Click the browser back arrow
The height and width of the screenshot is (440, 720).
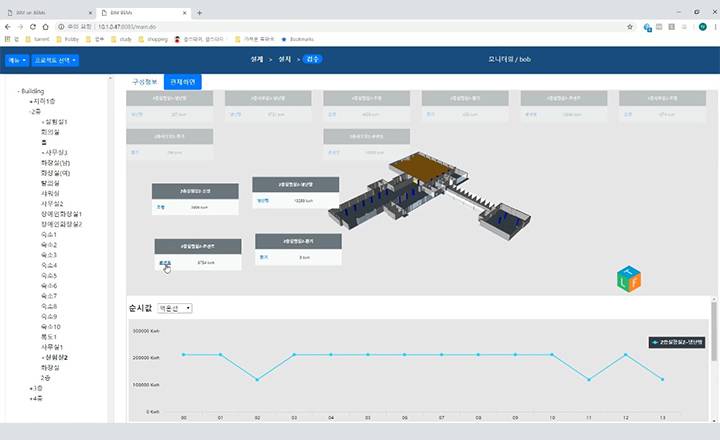[x=9, y=27]
